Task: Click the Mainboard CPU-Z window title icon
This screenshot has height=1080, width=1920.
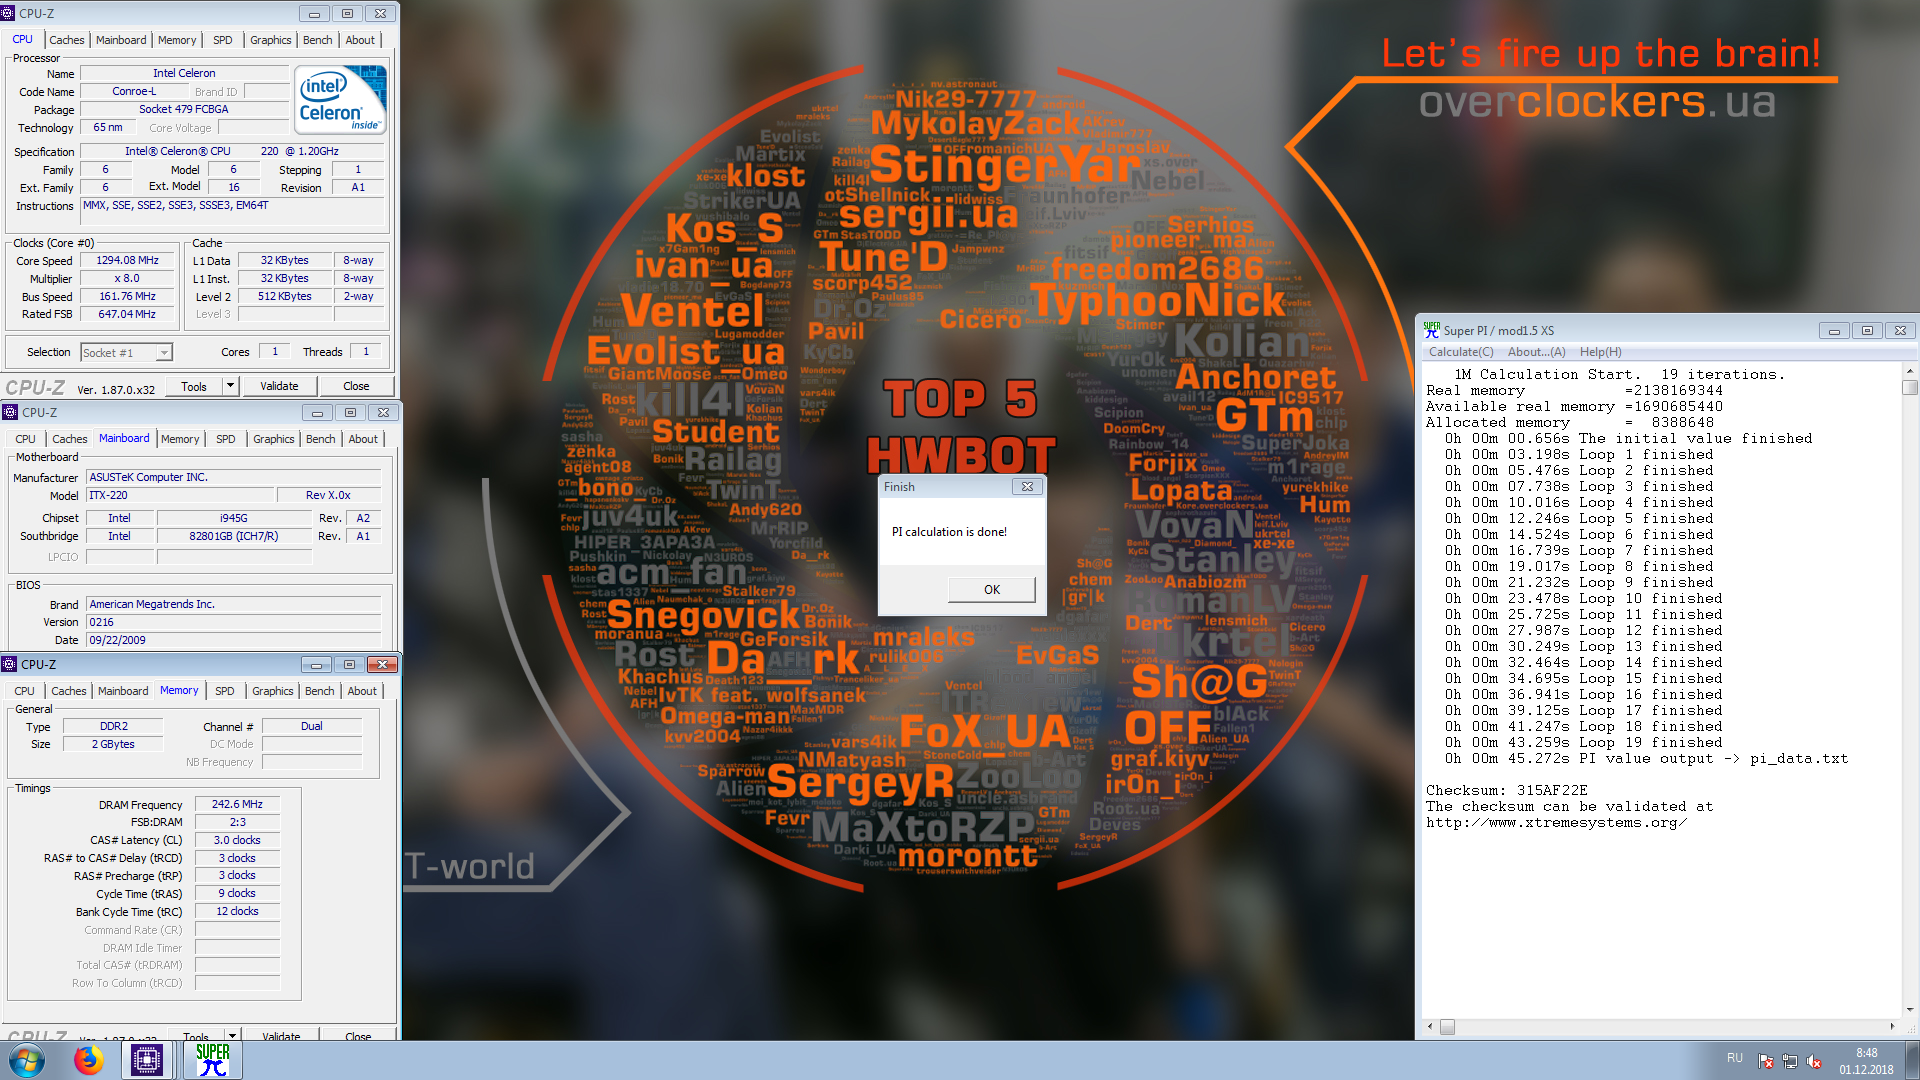Action: 10,412
